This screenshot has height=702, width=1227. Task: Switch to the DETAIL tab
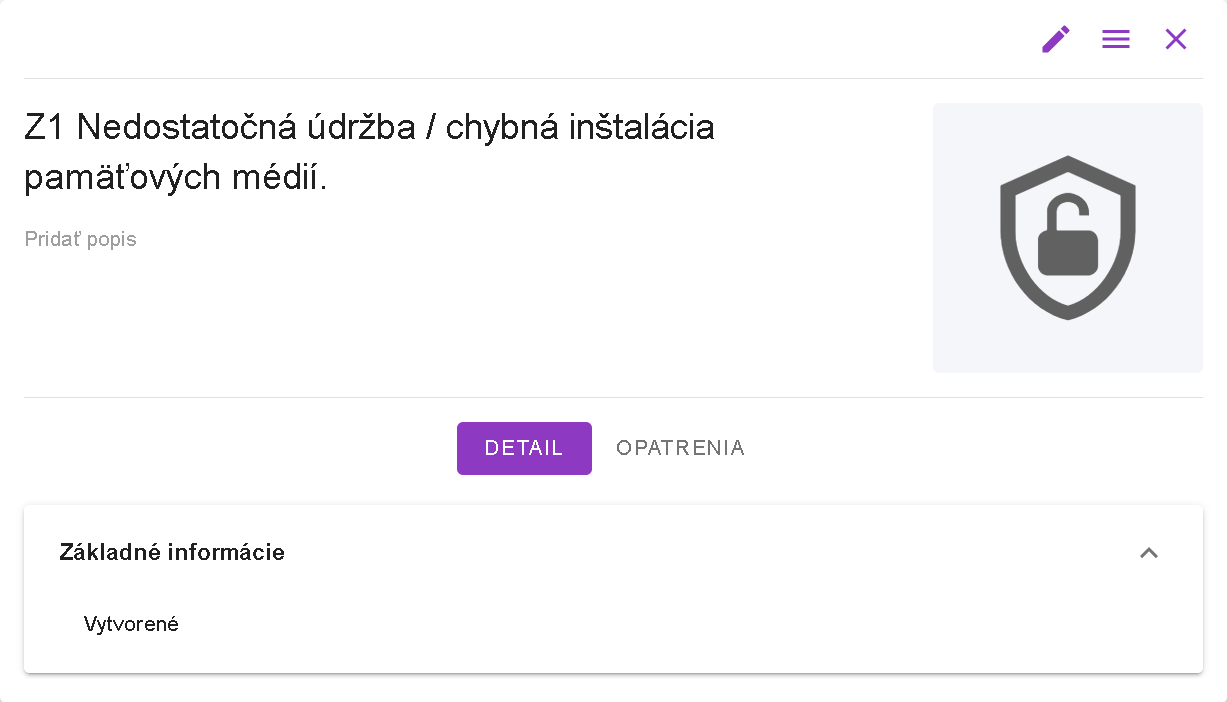pos(524,448)
